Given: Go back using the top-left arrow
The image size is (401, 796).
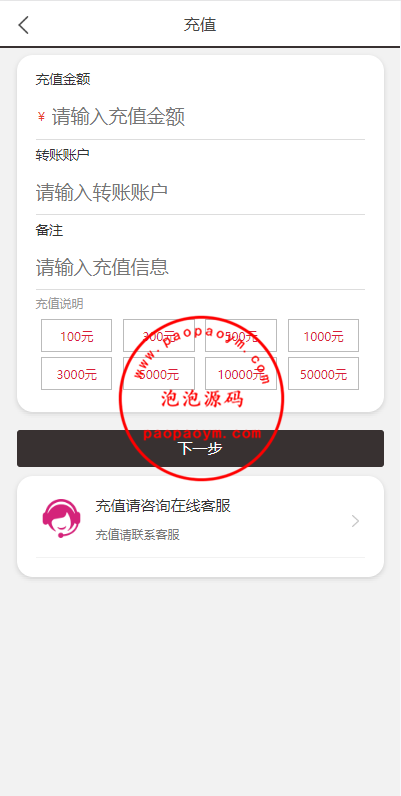Looking at the screenshot, I should [23, 24].
